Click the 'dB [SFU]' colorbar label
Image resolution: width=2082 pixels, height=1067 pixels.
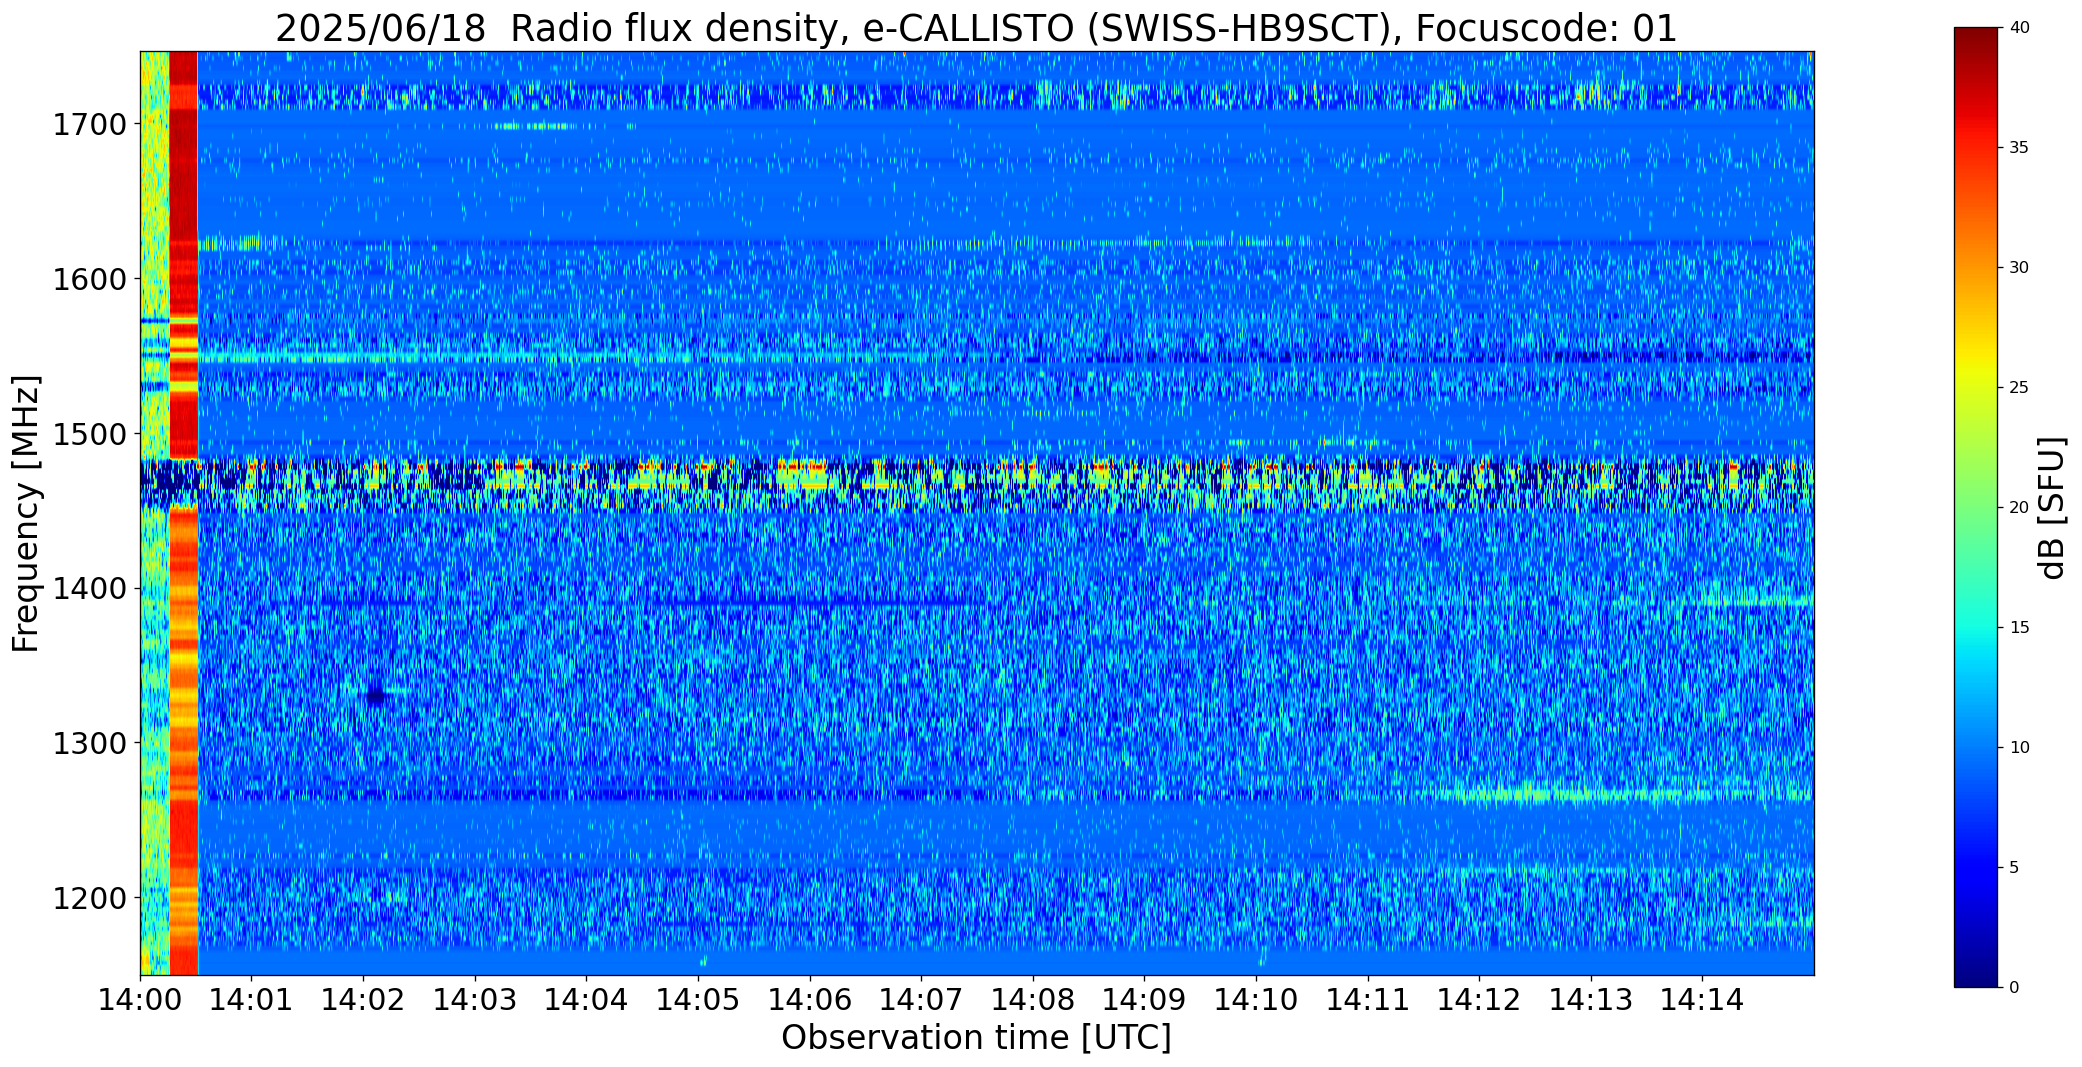pos(2052,508)
